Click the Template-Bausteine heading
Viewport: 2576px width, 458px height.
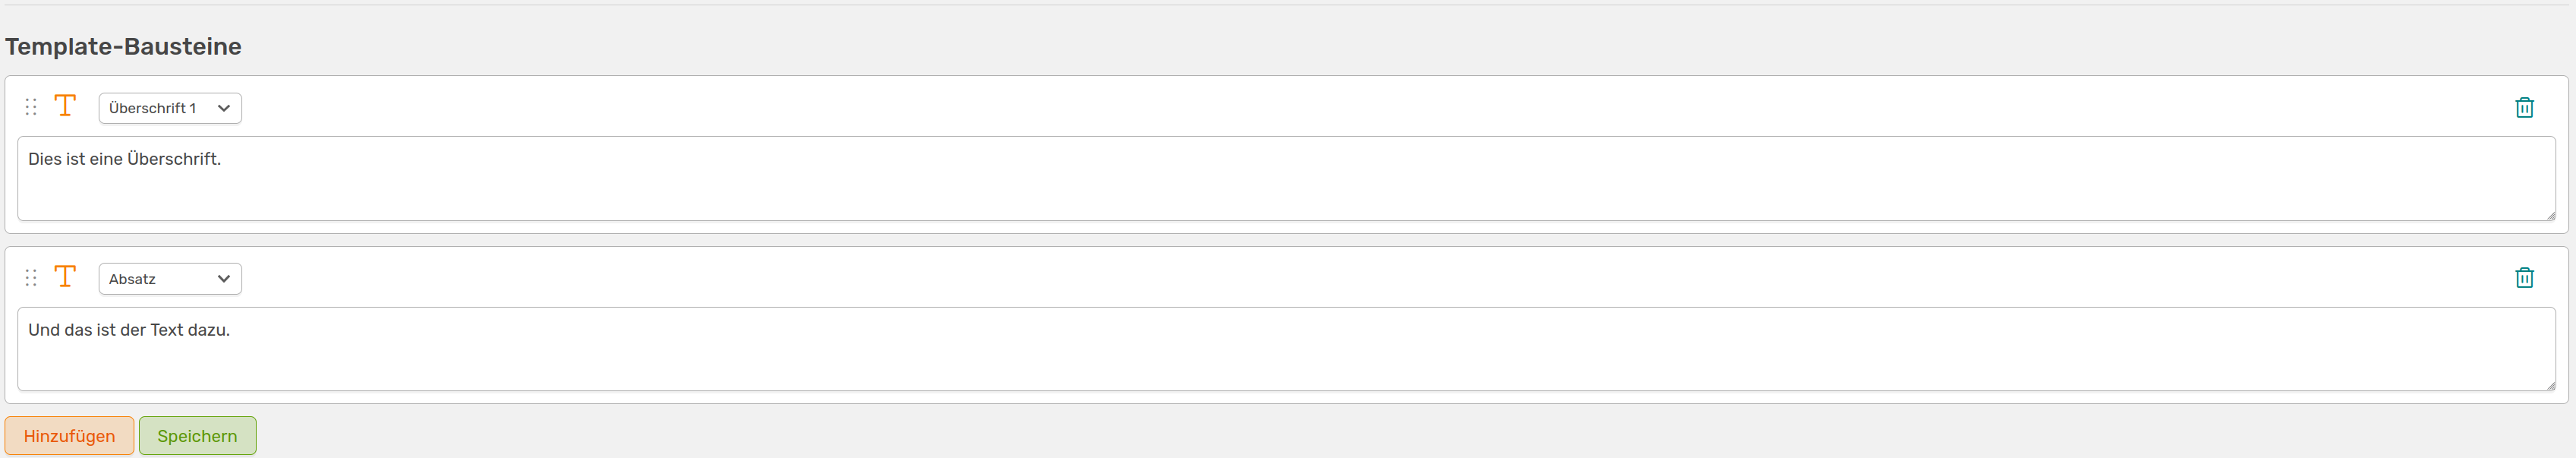coord(123,46)
